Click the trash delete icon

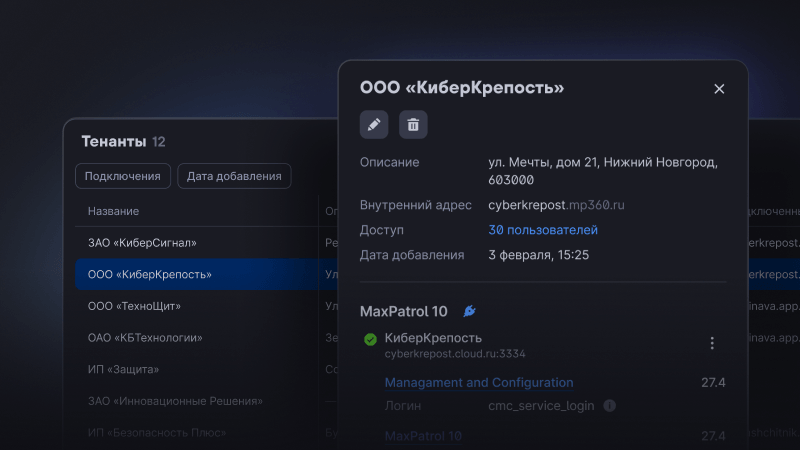click(x=413, y=125)
